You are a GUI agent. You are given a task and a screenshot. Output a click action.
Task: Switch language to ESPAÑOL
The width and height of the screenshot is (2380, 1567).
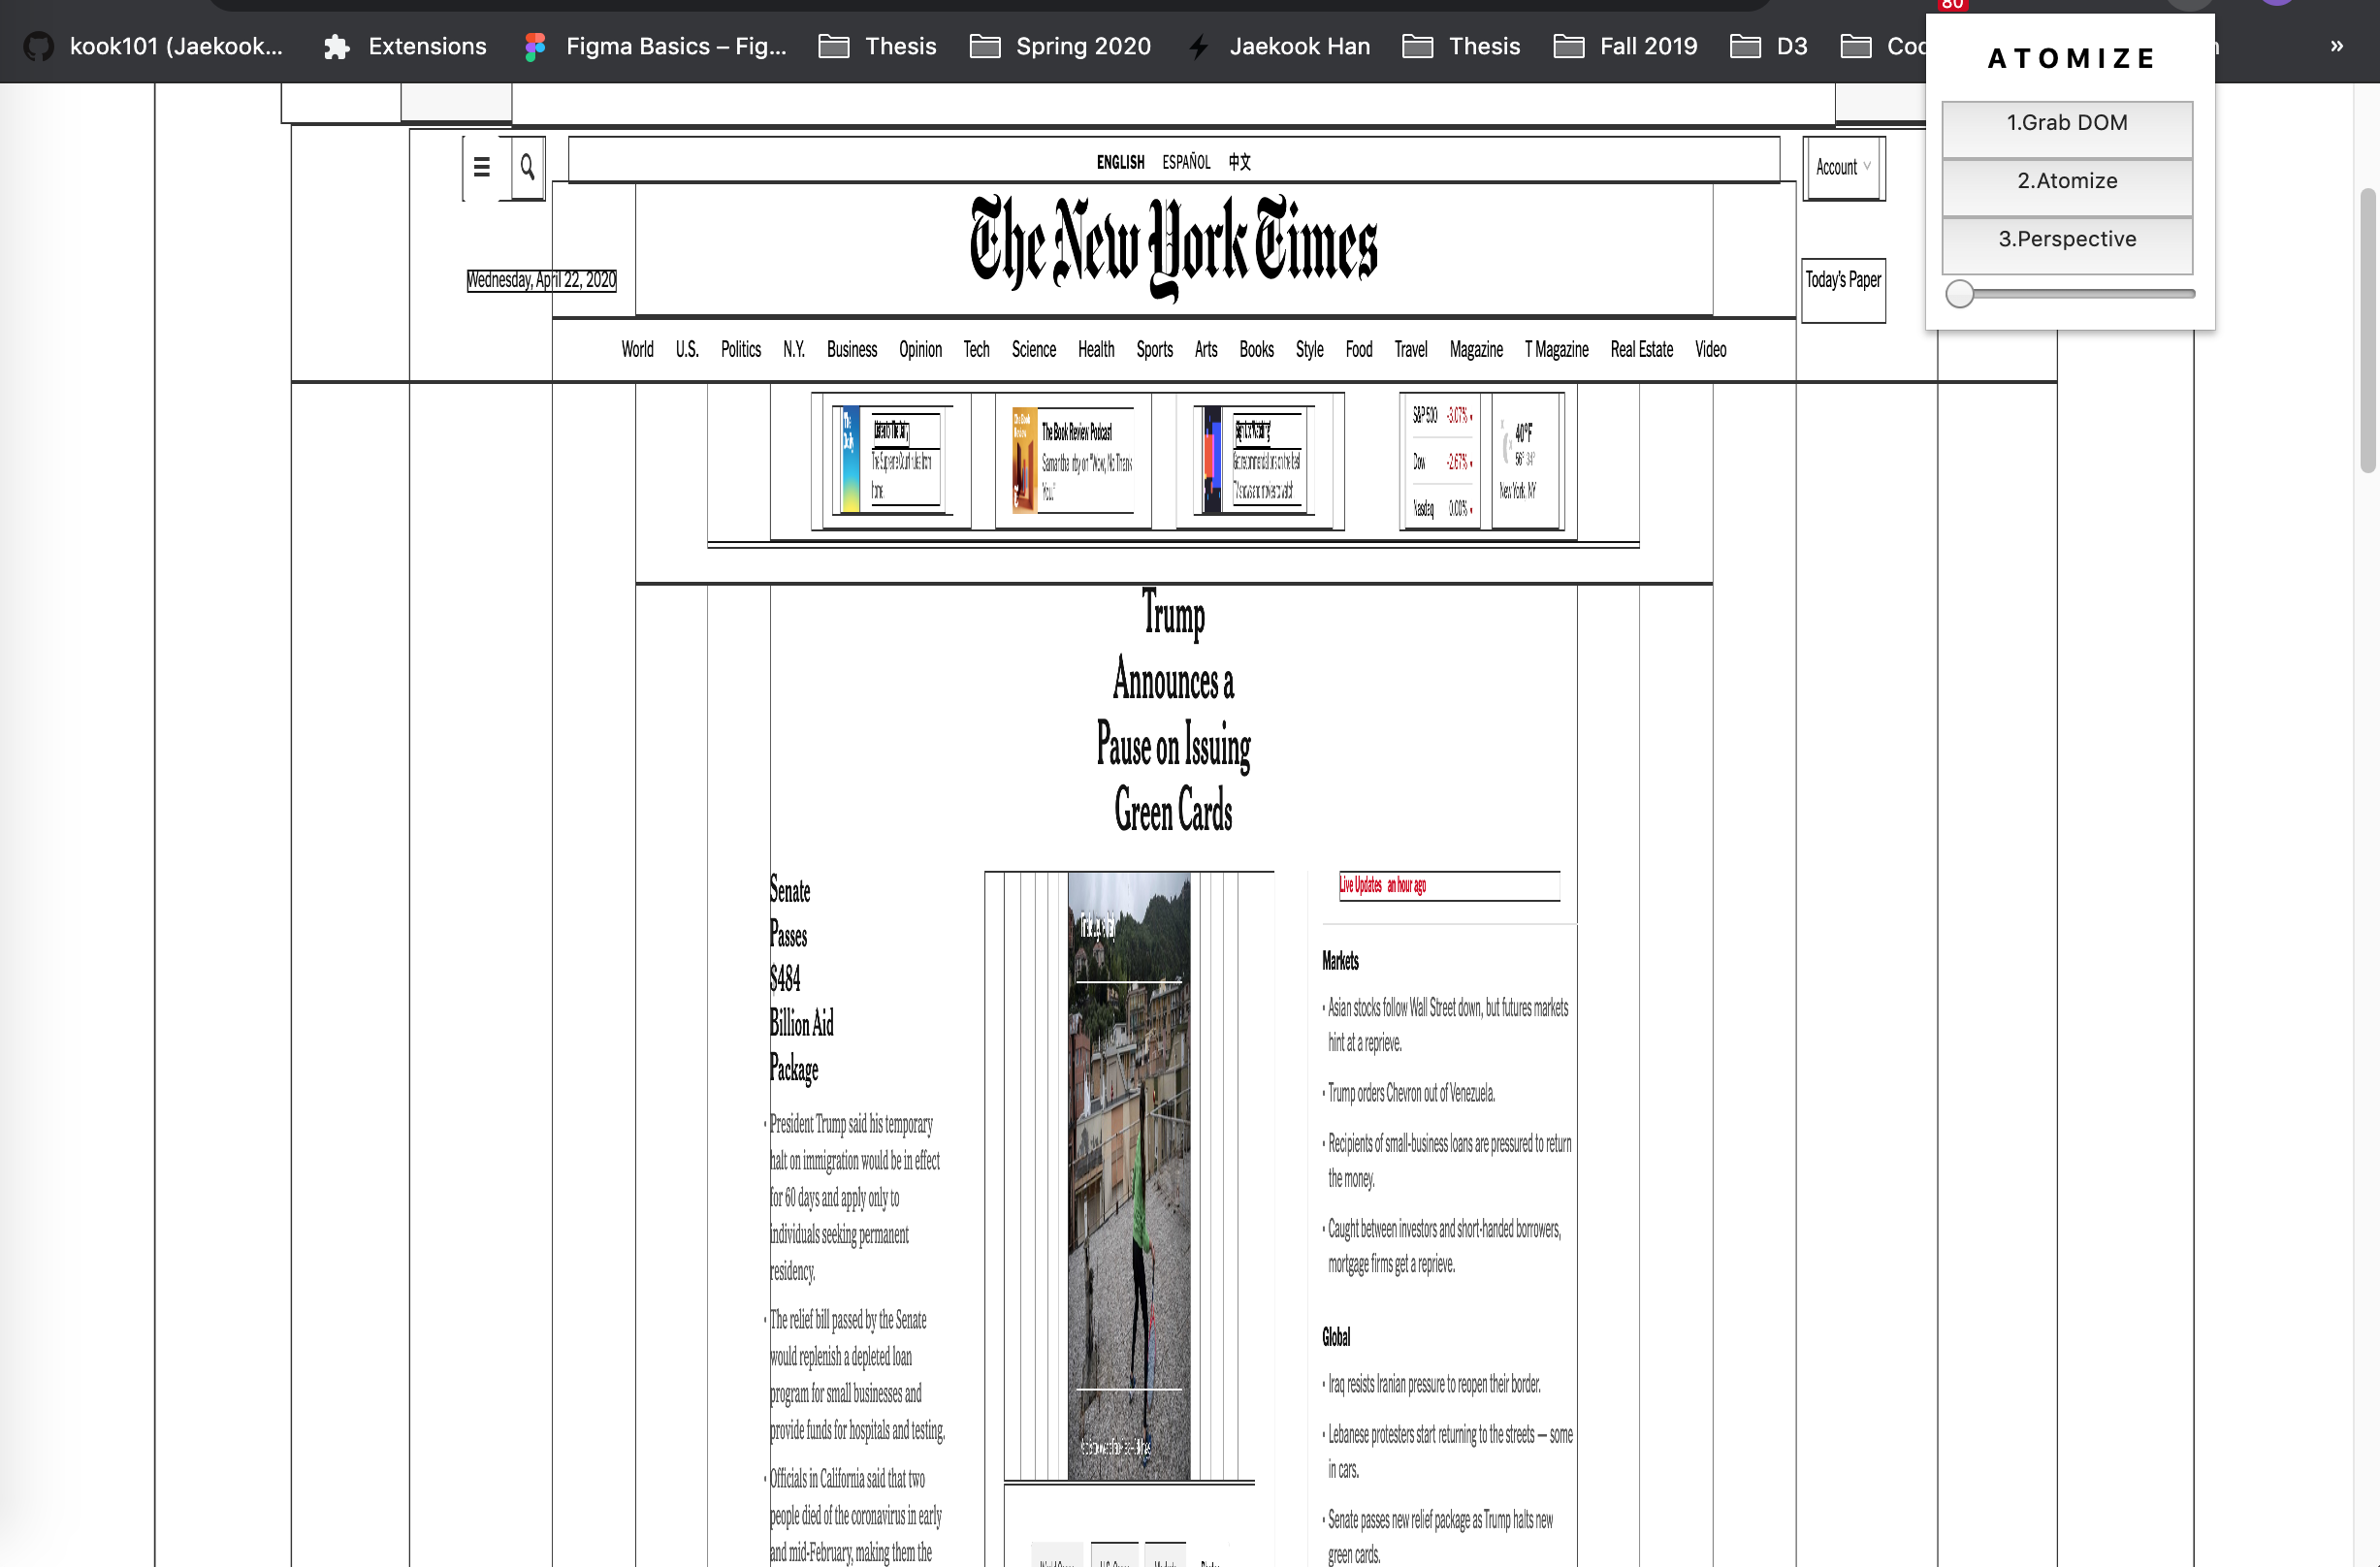click(1186, 162)
